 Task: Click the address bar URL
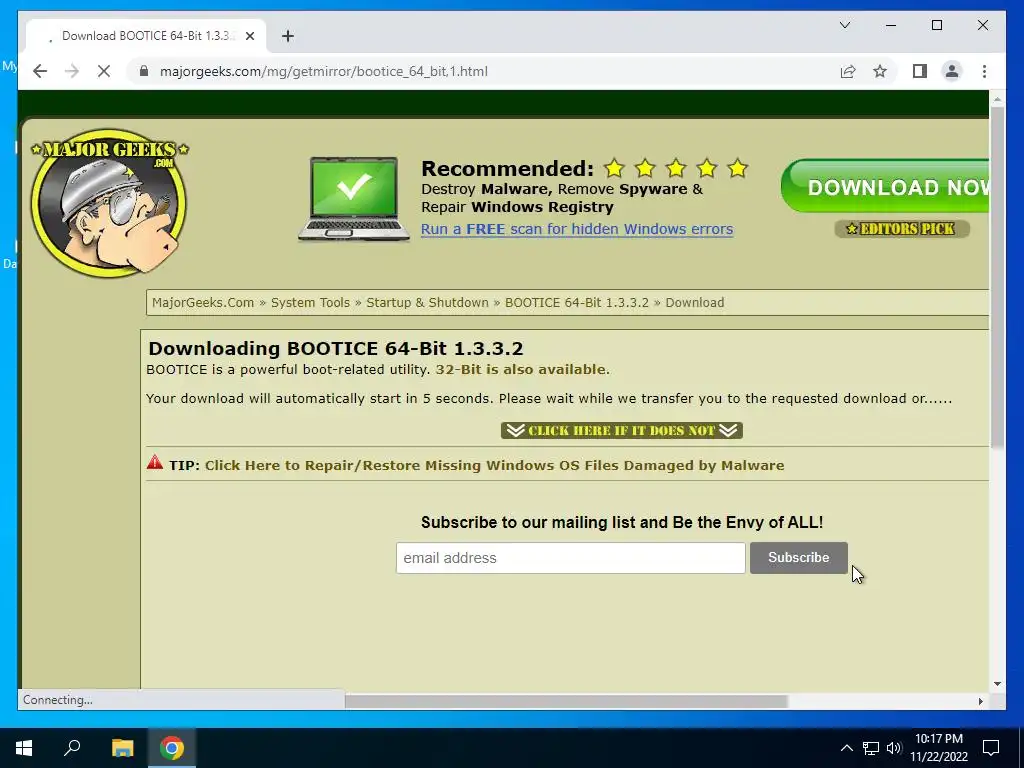point(324,71)
